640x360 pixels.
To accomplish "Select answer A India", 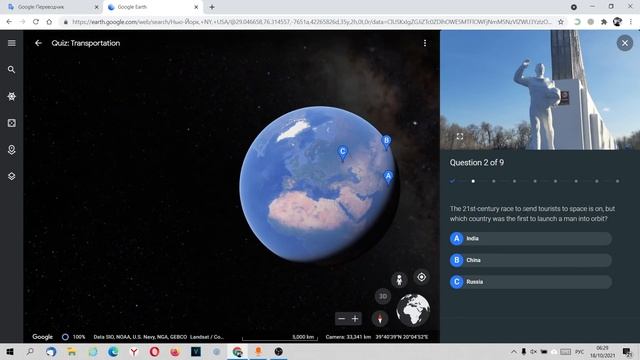I will point(531,238).
